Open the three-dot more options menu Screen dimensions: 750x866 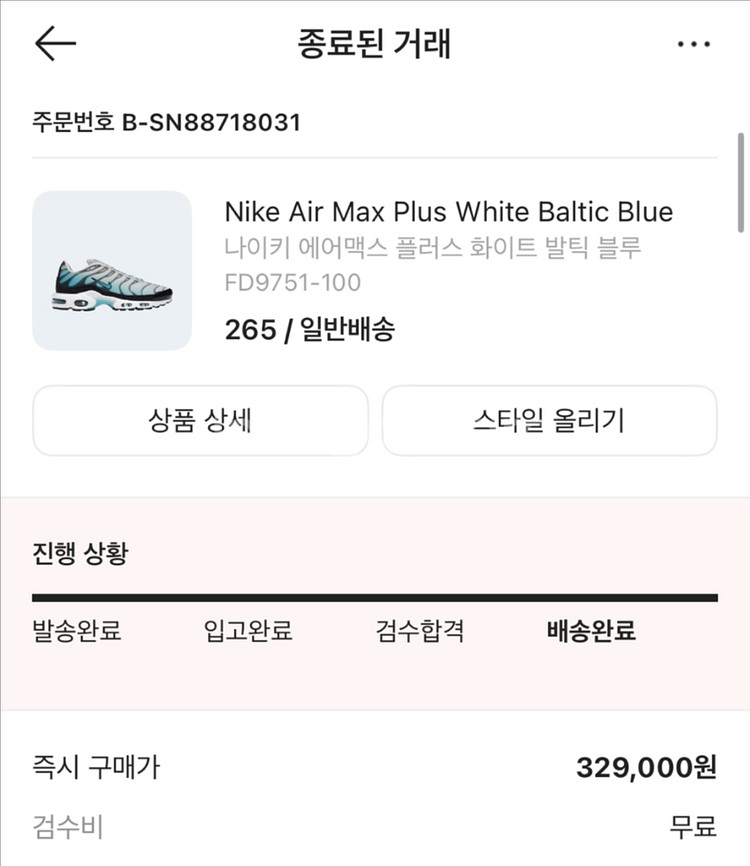(x=693, y=44)
